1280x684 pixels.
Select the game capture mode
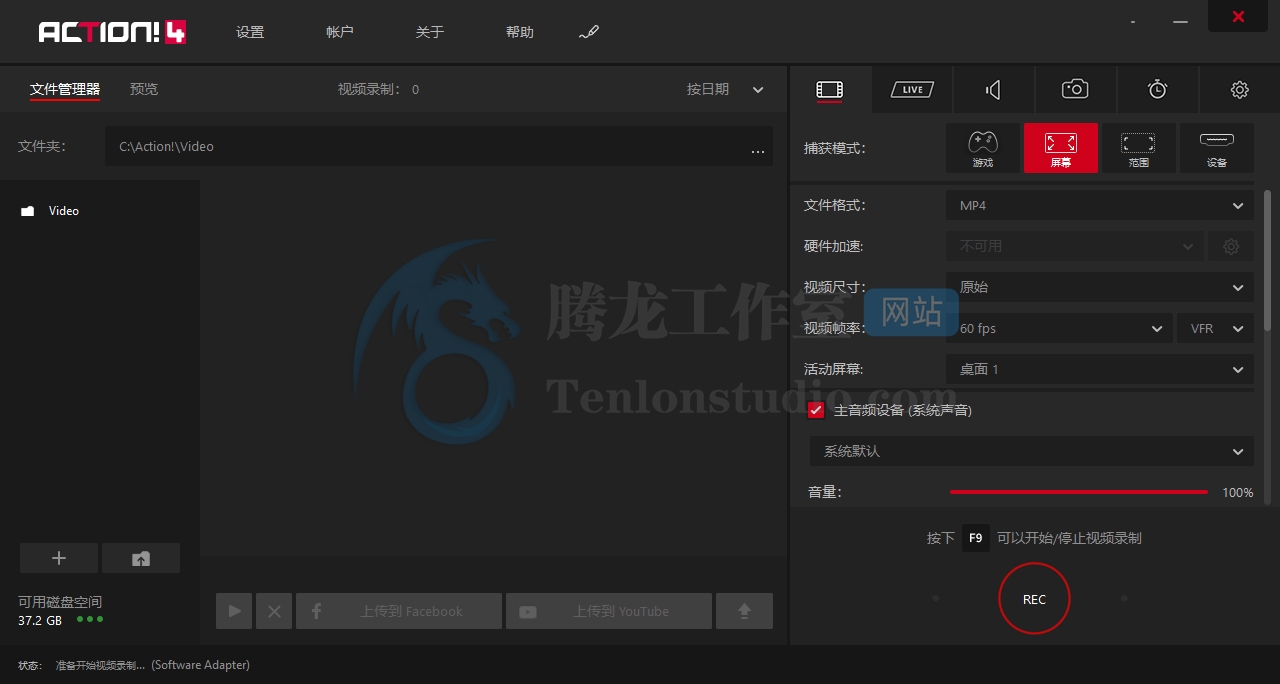click(x=983, y=148)
